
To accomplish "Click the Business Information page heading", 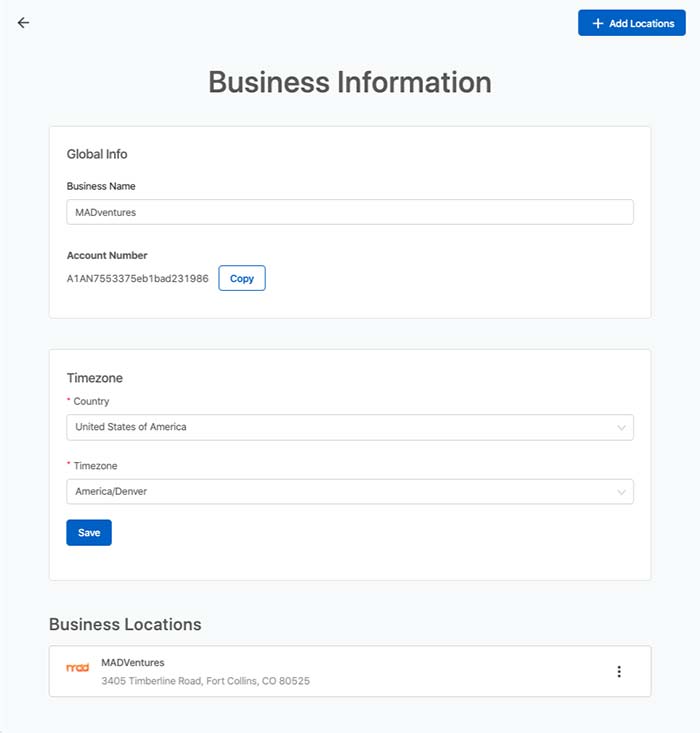I will click(350, 82).
